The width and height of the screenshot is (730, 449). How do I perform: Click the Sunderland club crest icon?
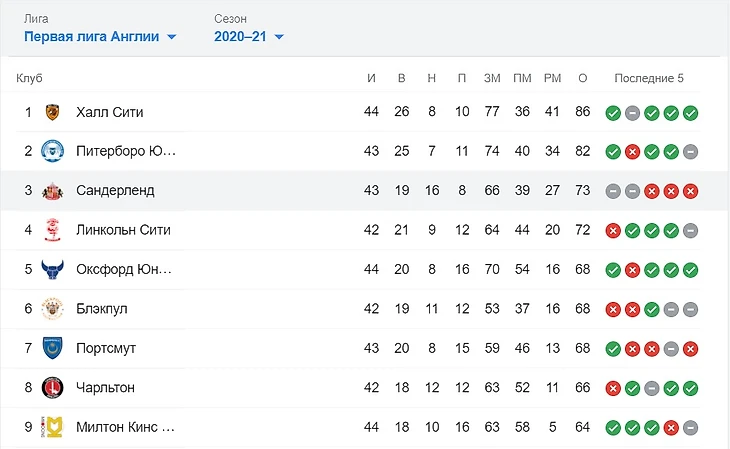53,190
